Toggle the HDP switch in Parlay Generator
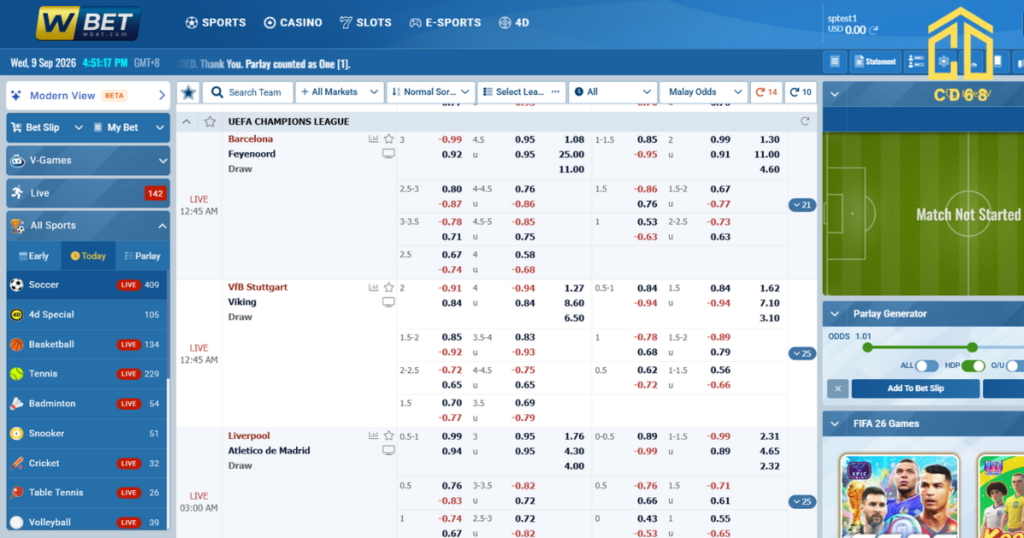Image resolution: width=1024 pixels, height=538 pixels. 973,366
